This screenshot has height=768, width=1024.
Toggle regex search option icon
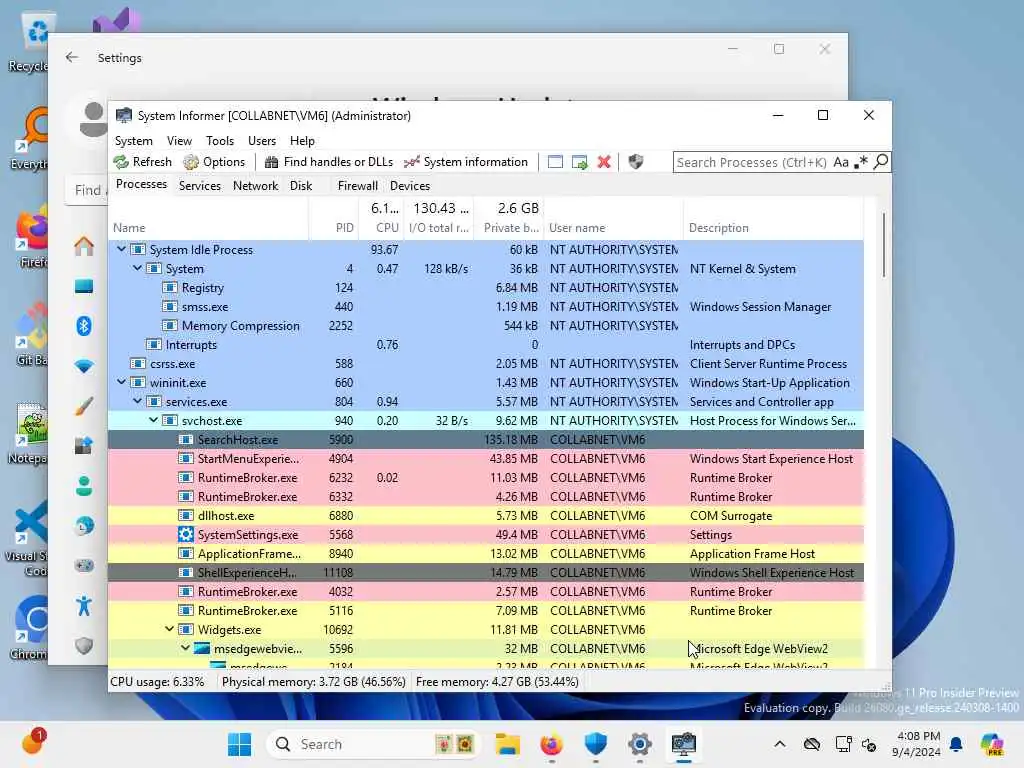(861, 162)
